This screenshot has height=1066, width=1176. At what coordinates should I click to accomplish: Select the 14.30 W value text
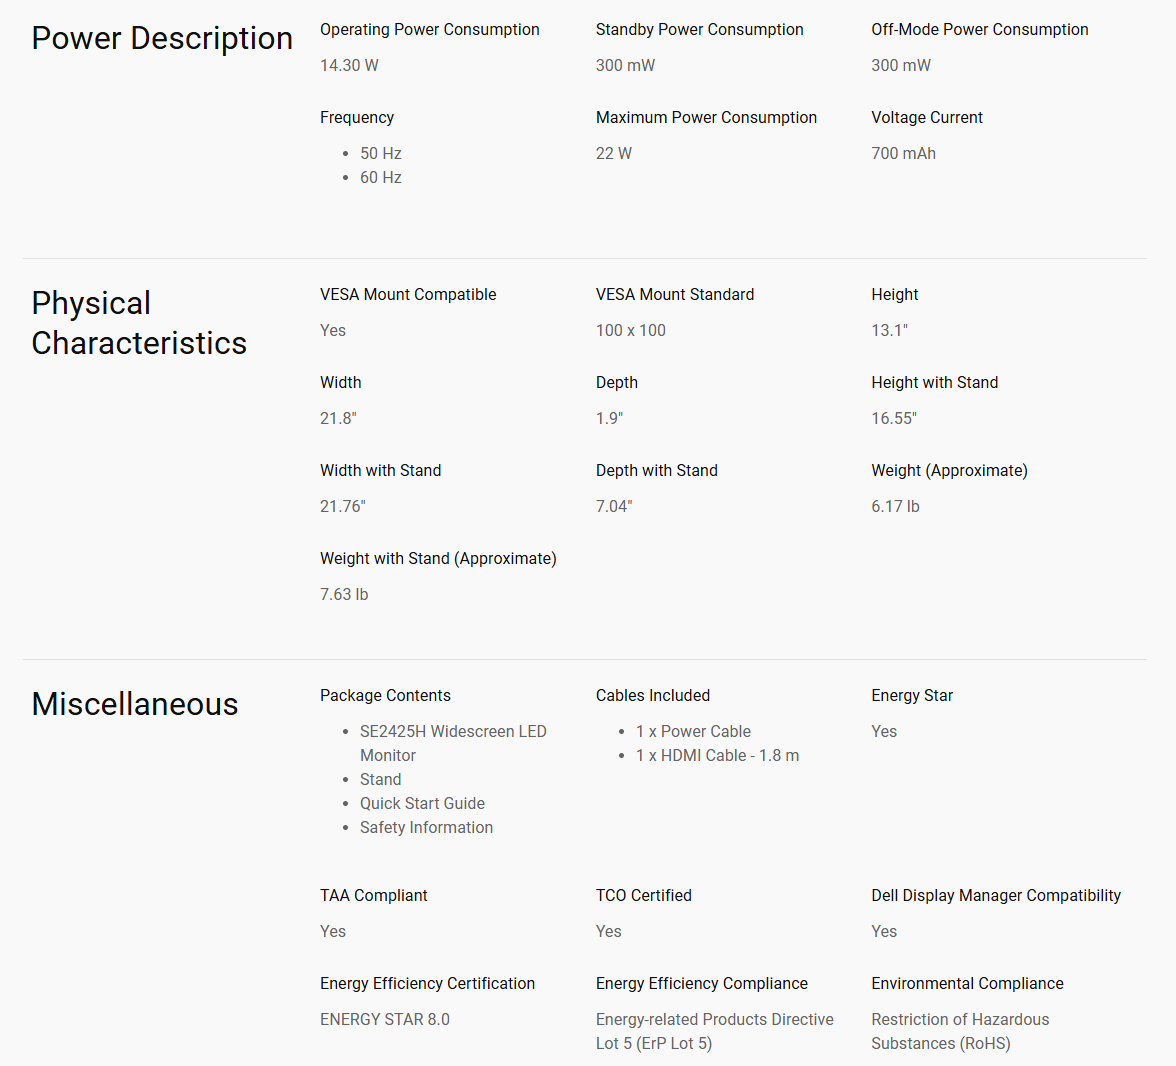click(350, 65)
